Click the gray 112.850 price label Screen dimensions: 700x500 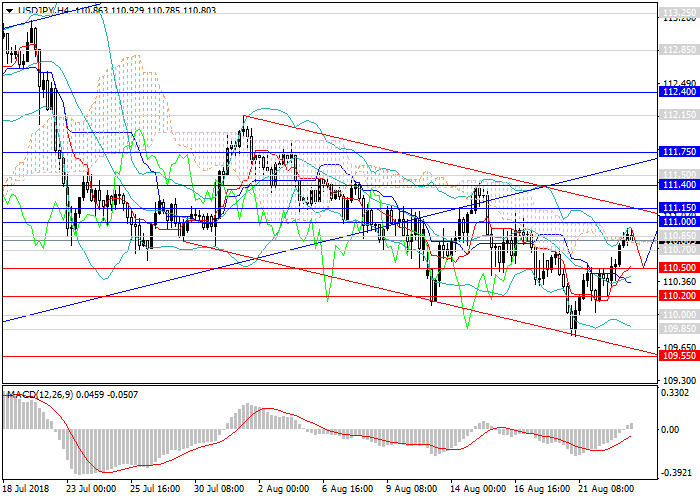tap(678, 49)
